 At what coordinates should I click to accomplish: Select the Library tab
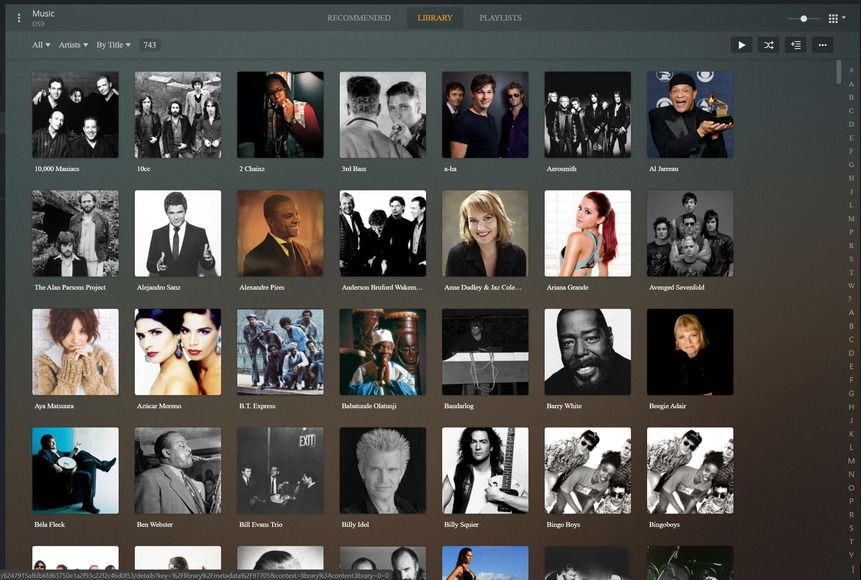434,18
